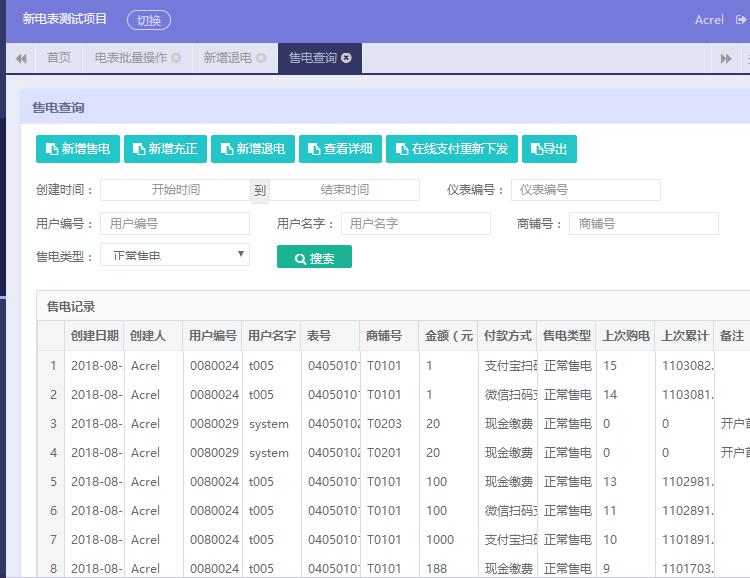Click the 用户编号 input field
Screen dimensions: 750x578
coord(175,223)
